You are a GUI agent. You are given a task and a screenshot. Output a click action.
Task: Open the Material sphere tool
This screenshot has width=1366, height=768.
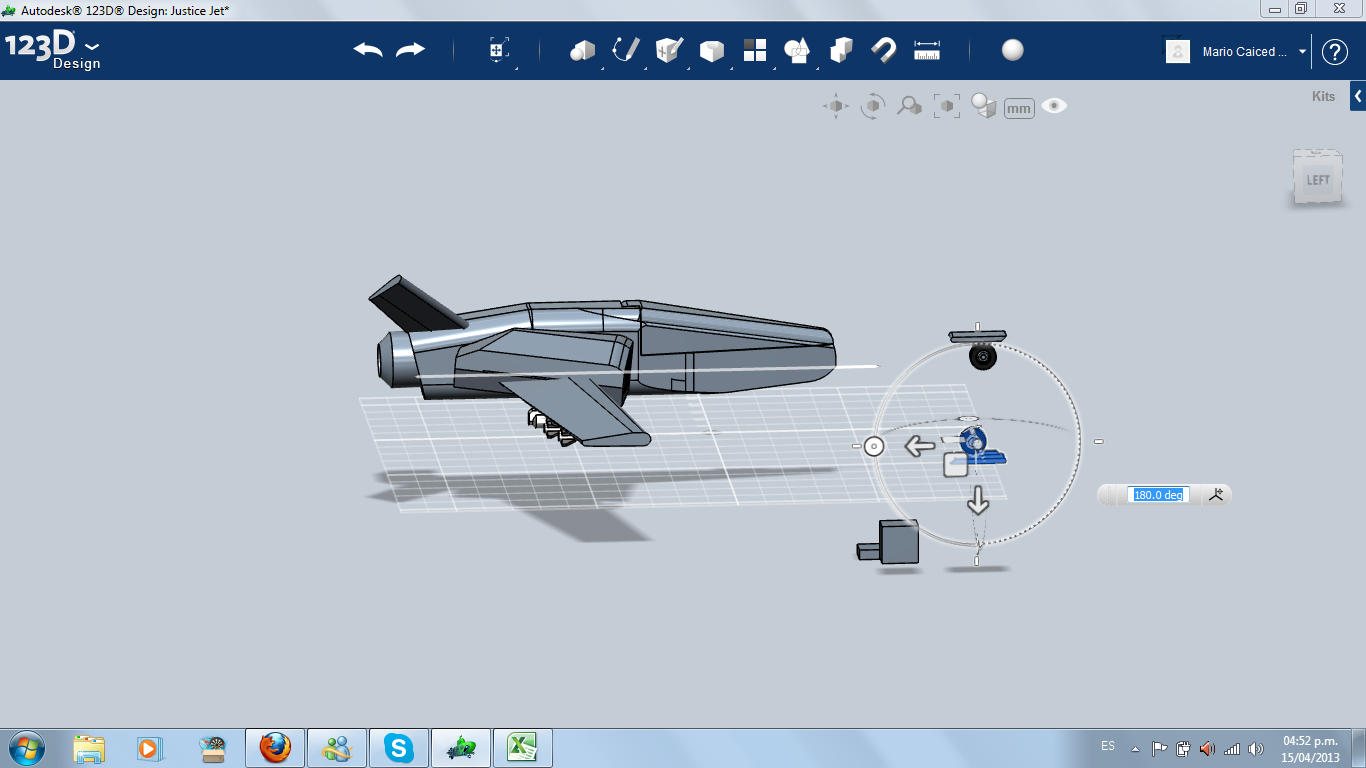1013,50
